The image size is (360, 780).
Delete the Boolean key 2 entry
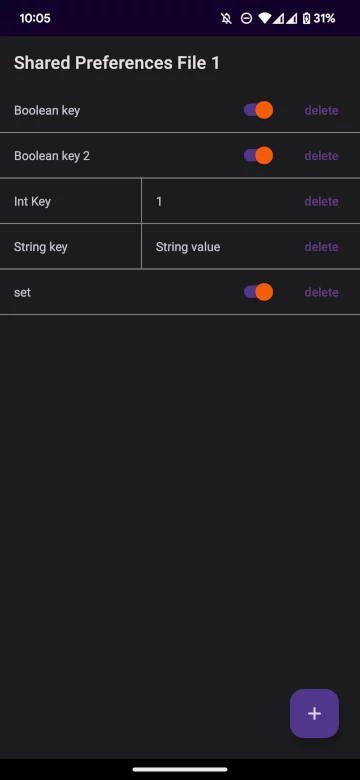[321, 156]
